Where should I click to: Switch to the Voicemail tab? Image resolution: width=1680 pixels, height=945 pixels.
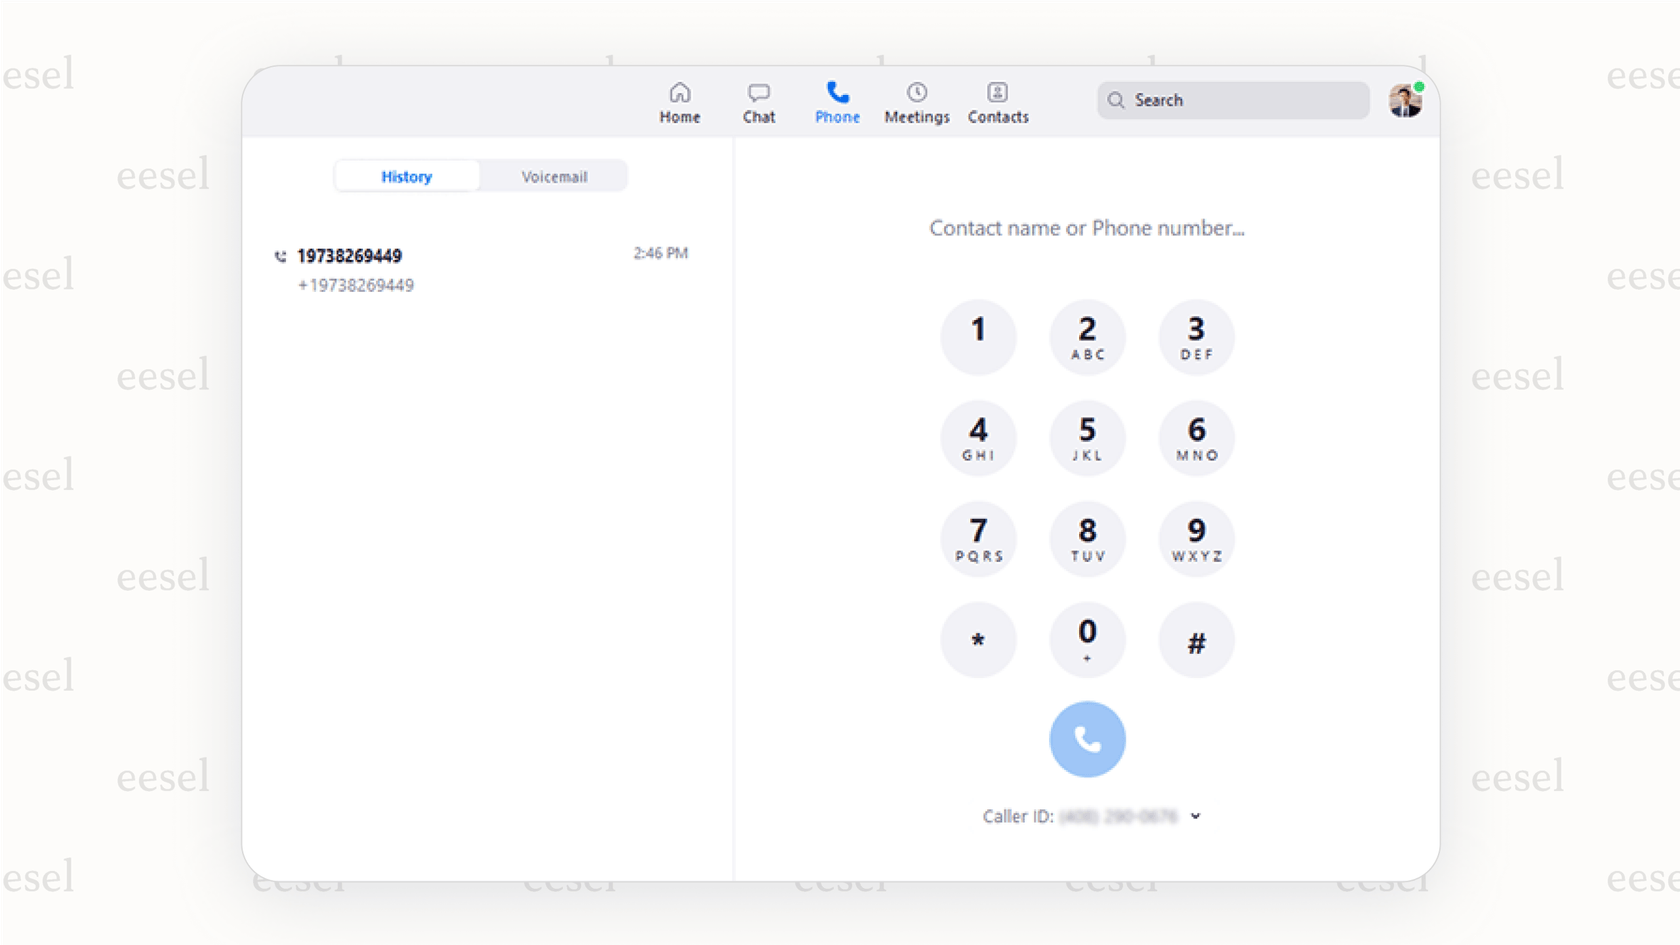tap(554, 176)
